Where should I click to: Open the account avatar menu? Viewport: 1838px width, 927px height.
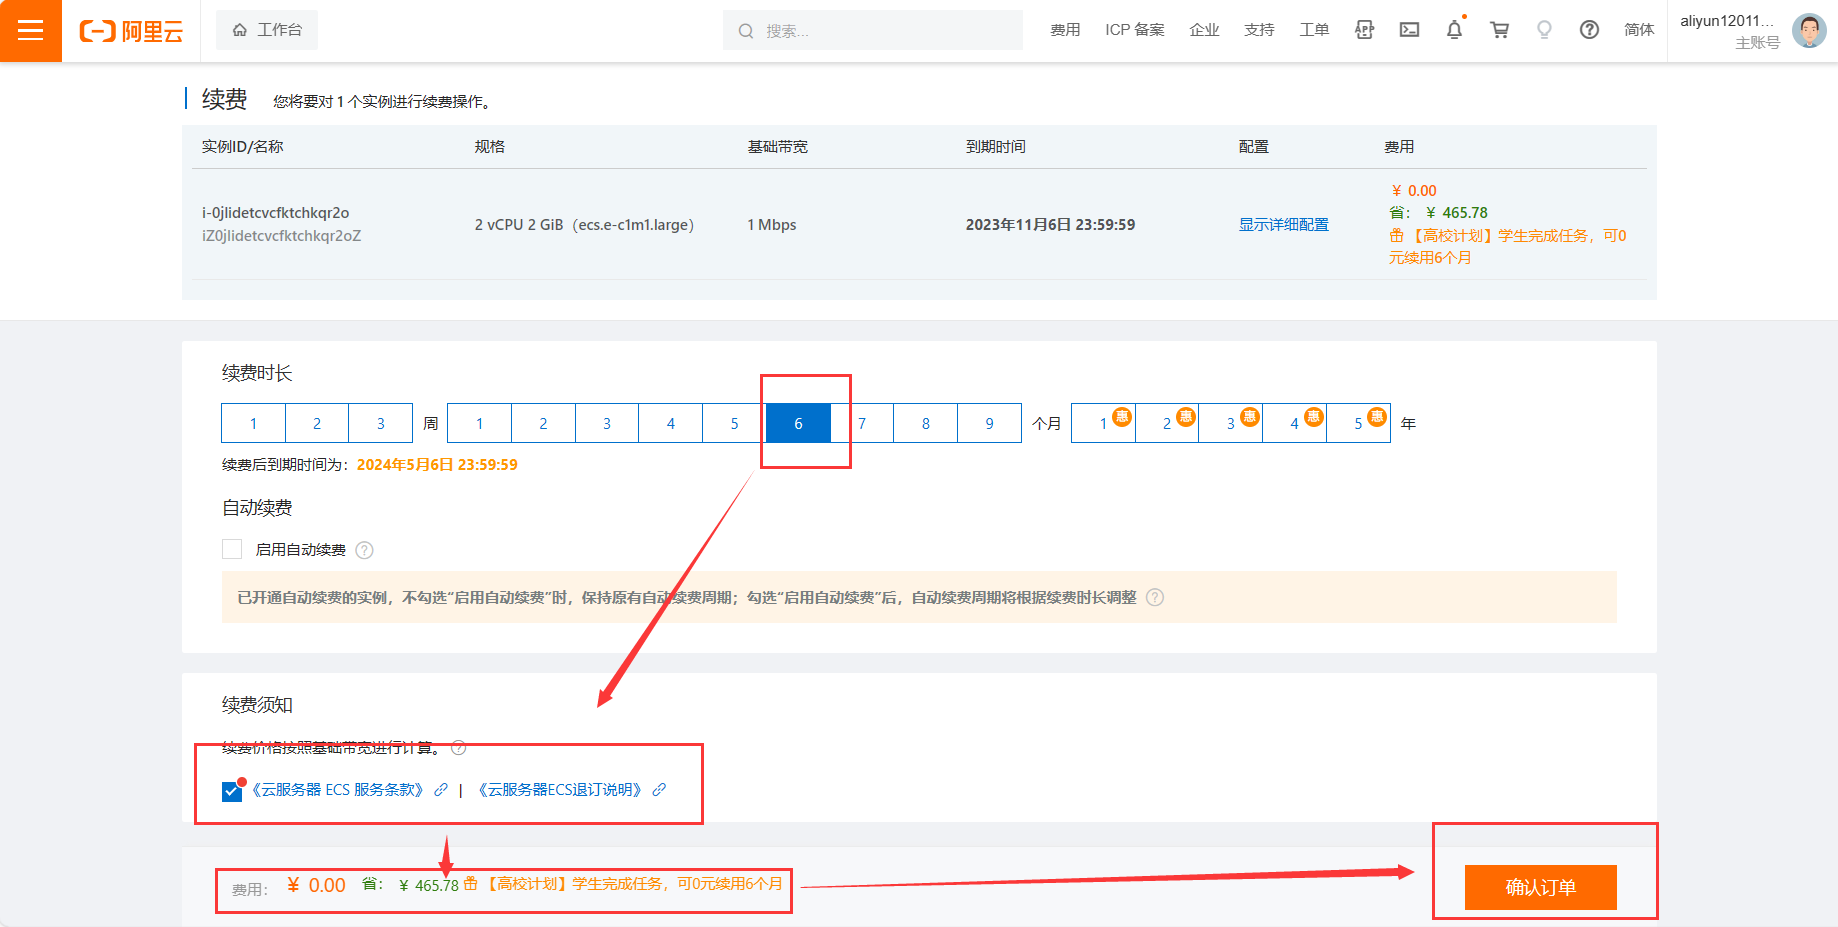point(1809,30)
